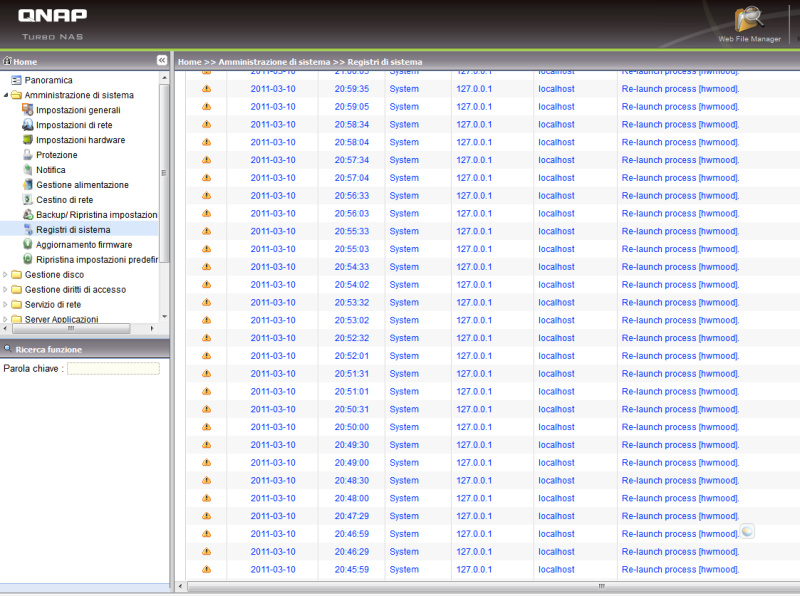Screen dimensions: 800x596
Task: Collapse Amministrazione di sistema tree node
Action: point(5,95)
